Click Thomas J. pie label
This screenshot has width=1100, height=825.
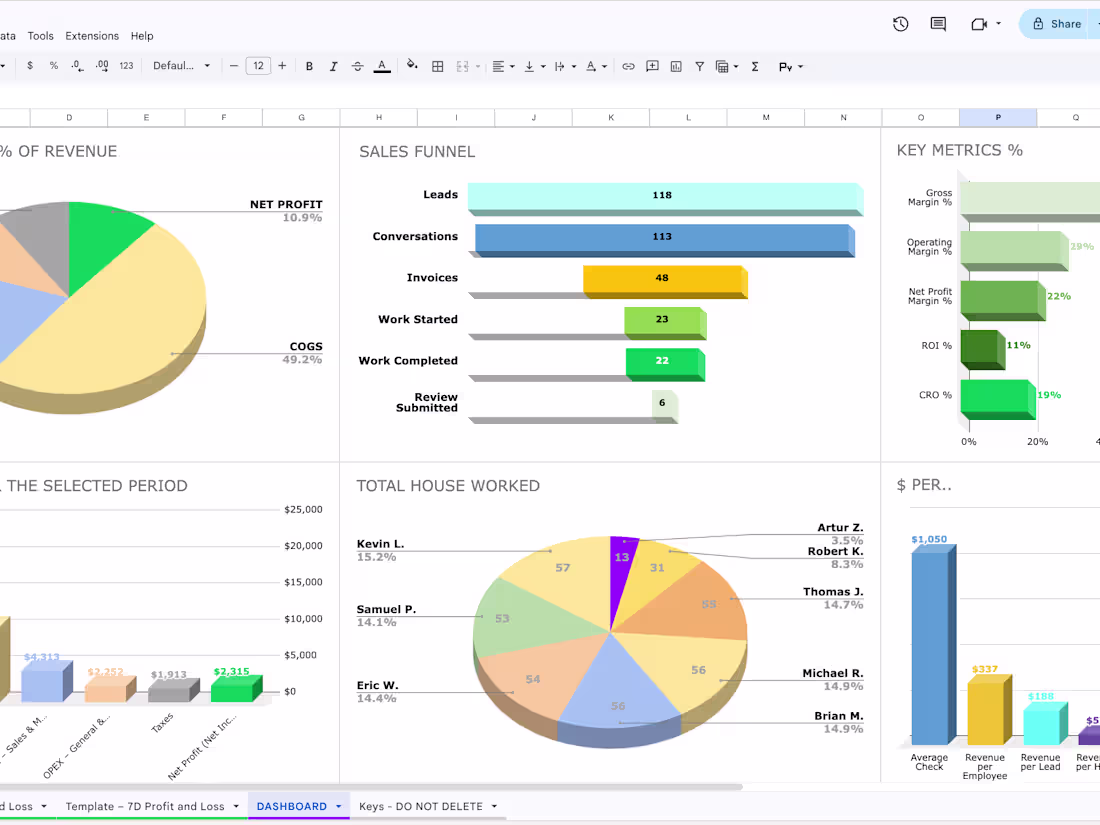tap(833, 591)
